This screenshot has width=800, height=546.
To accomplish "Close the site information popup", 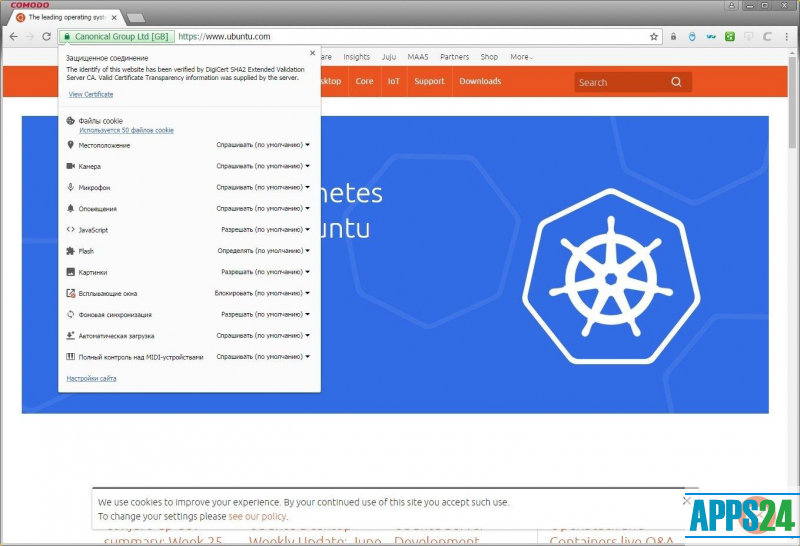I will click(313, 53).
